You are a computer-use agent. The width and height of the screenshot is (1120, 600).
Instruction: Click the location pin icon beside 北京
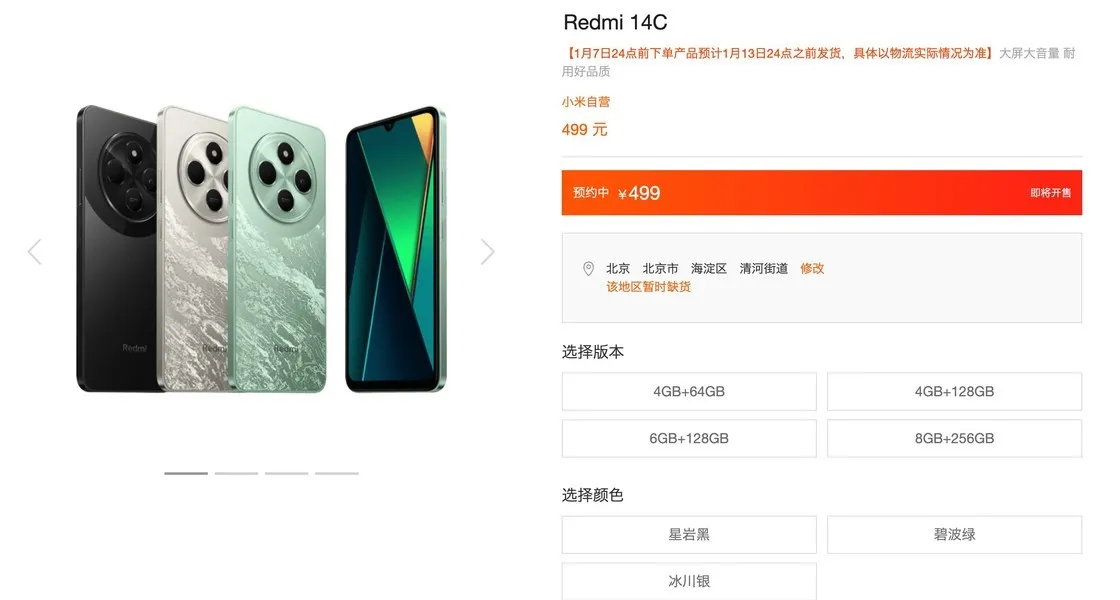589,269
